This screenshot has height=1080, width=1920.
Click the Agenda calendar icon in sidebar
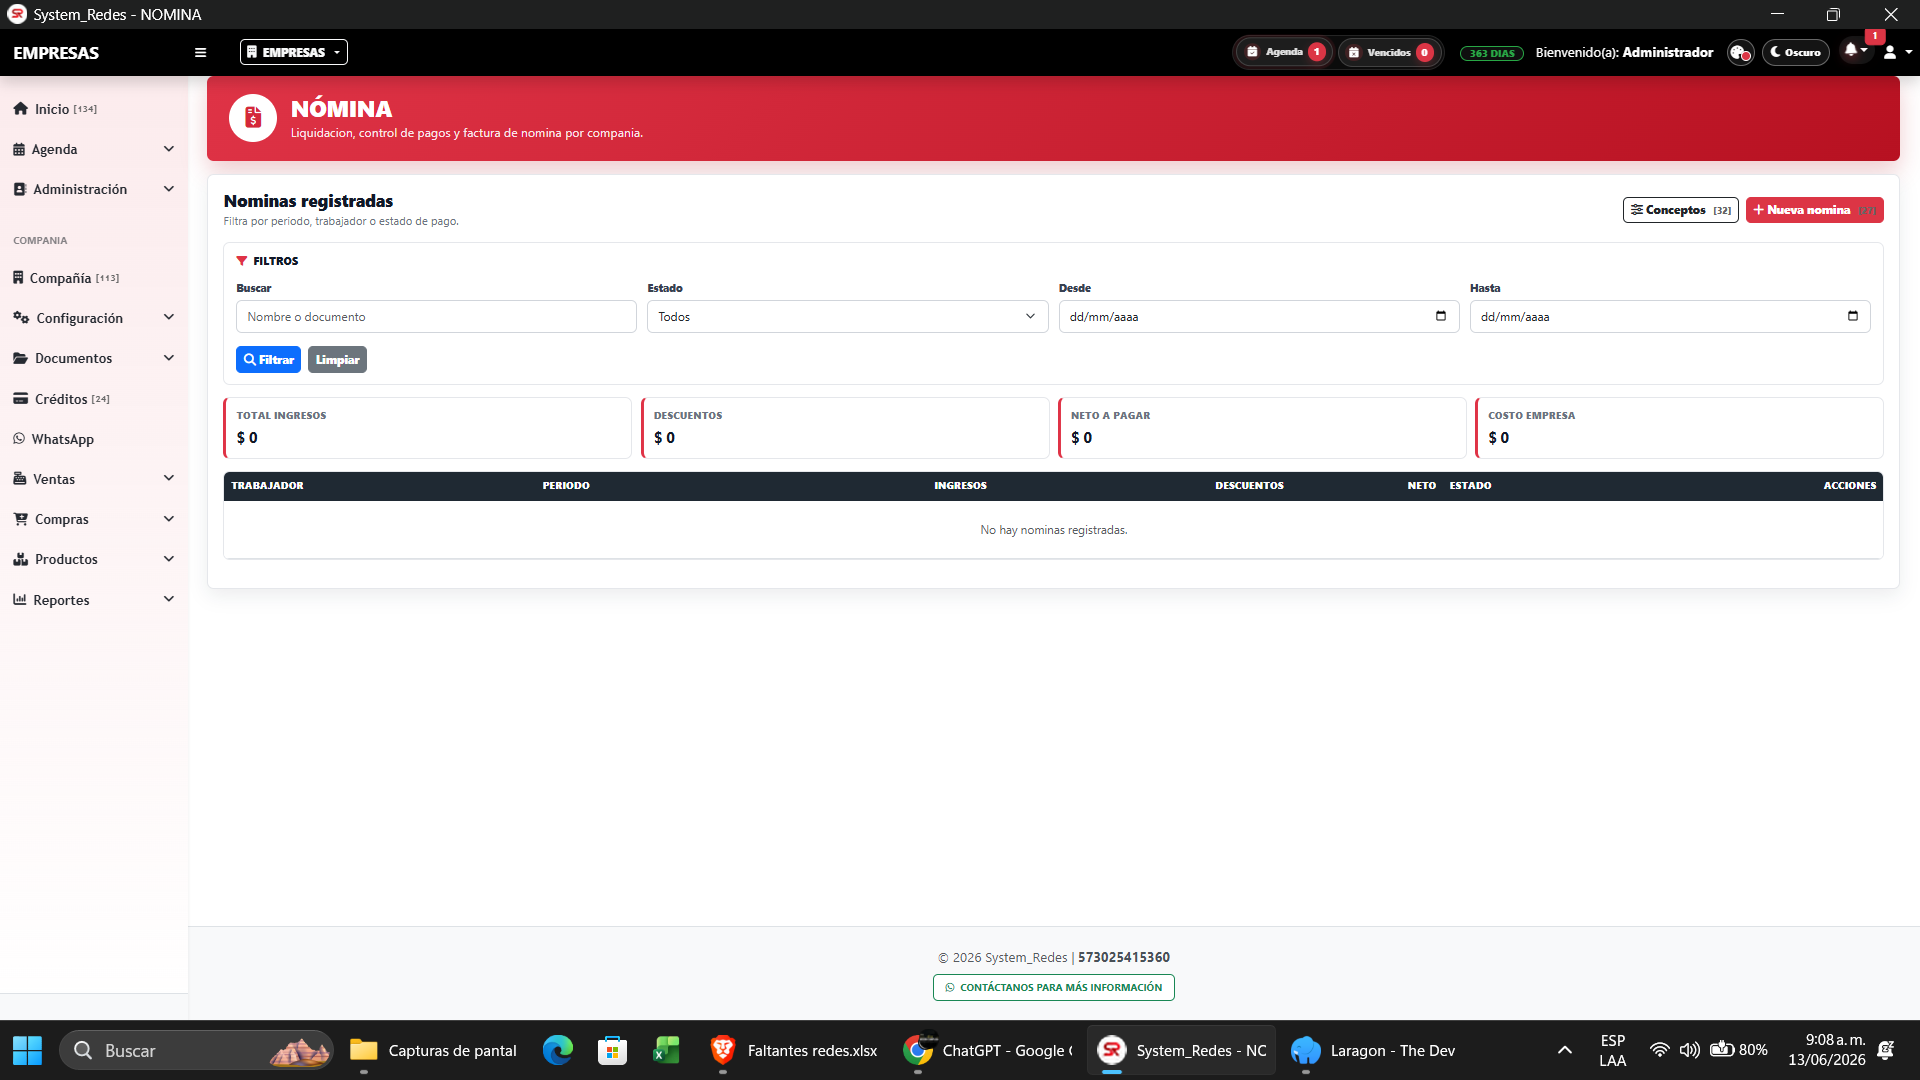(x=19, y=149)
